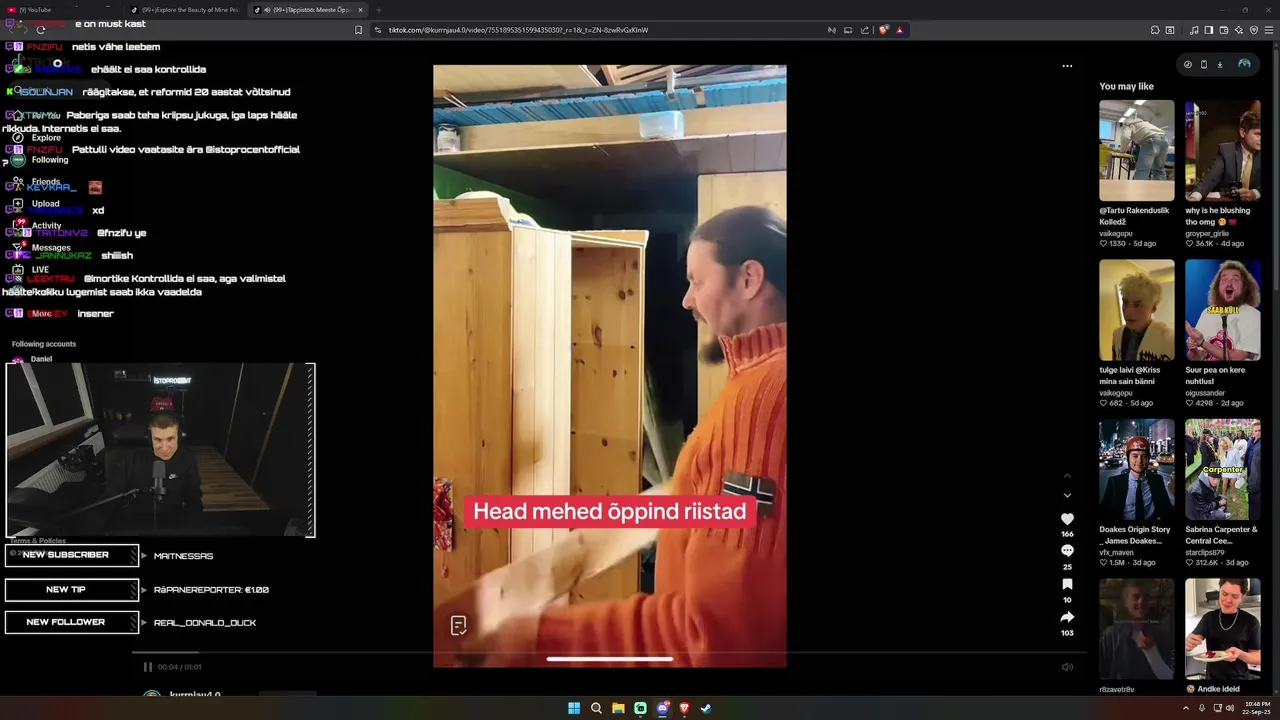The width and height of the screenshot is (1280, 720).
Task: Click the TikTok download app icon
Action: click(x=1220, y=64)
